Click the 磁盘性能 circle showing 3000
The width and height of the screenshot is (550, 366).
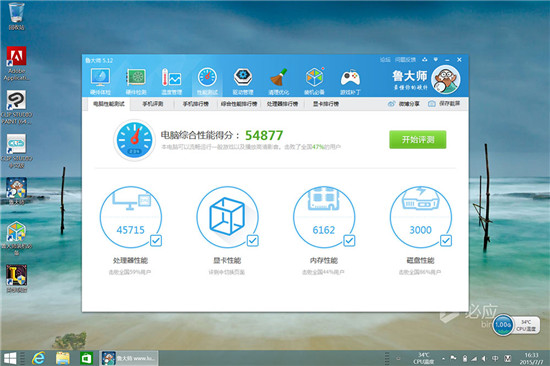pos(421,217)
